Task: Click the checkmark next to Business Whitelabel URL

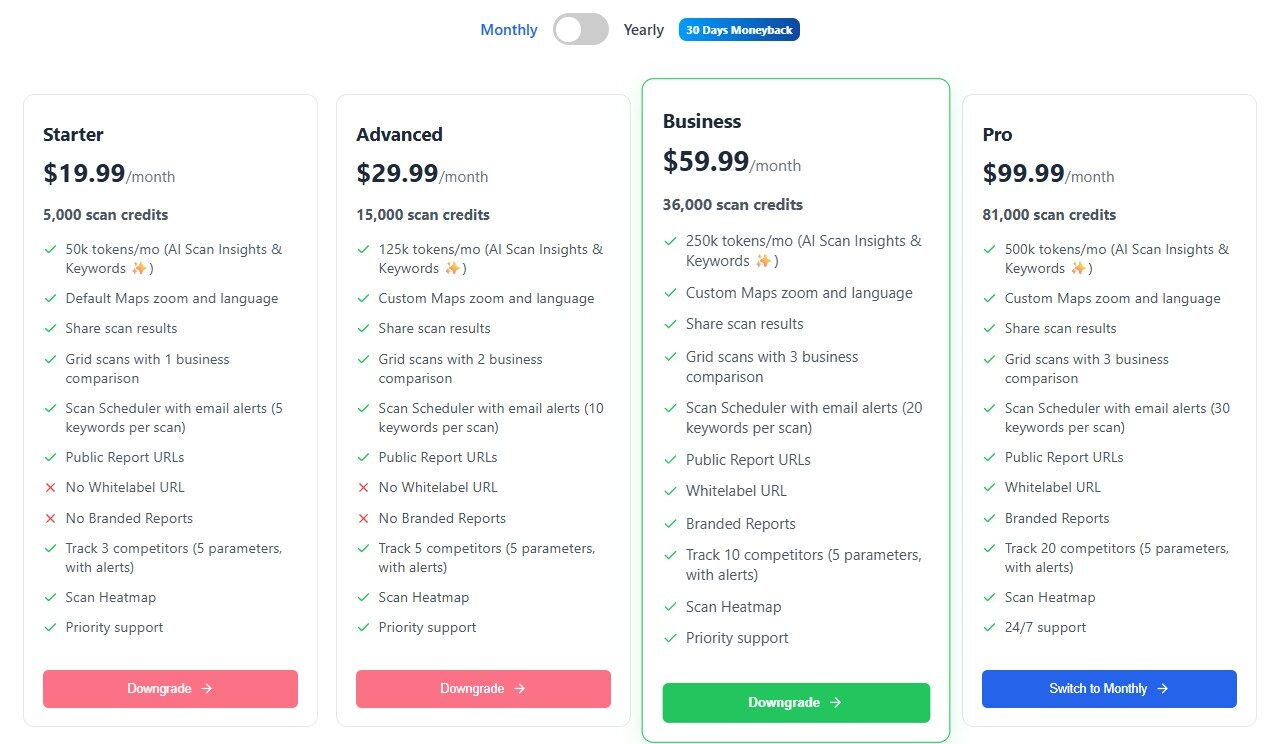Action: tap(670, 491)
